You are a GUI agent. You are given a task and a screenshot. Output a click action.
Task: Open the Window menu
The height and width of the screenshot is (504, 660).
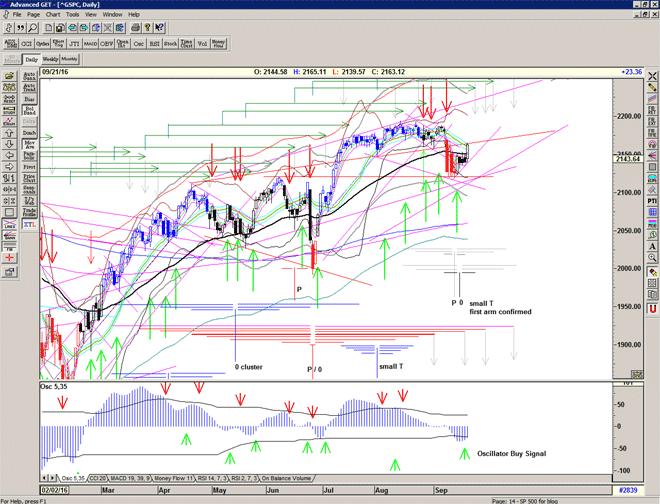point(112,15)
